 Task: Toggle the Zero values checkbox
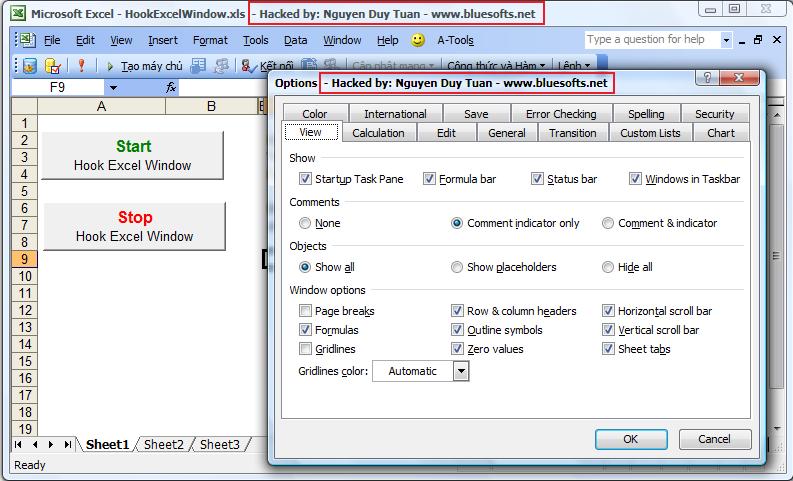point(457,349)
